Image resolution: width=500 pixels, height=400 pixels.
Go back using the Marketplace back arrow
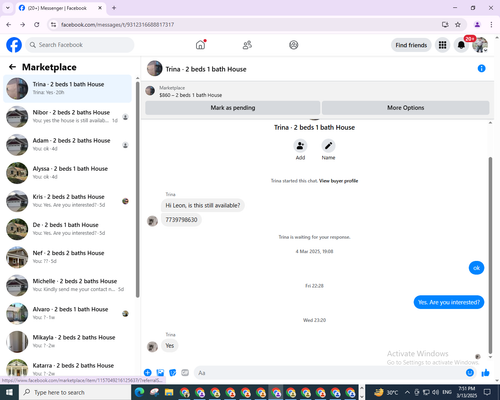coord(12,67)
